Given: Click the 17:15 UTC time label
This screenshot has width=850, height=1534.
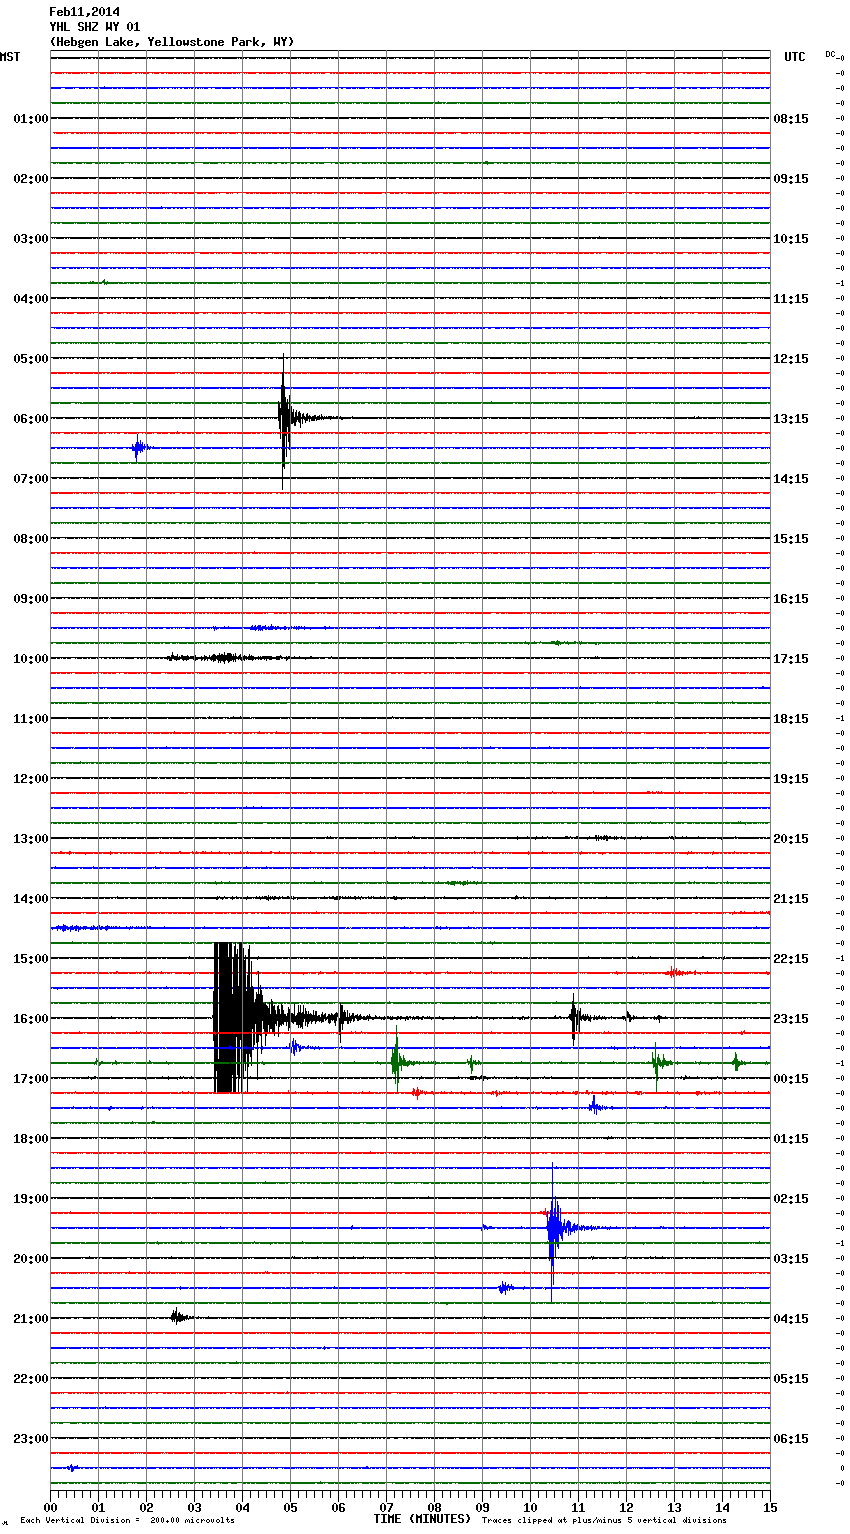Looking at the screenshot, I should pyautogui.click(x=791, y=659).
